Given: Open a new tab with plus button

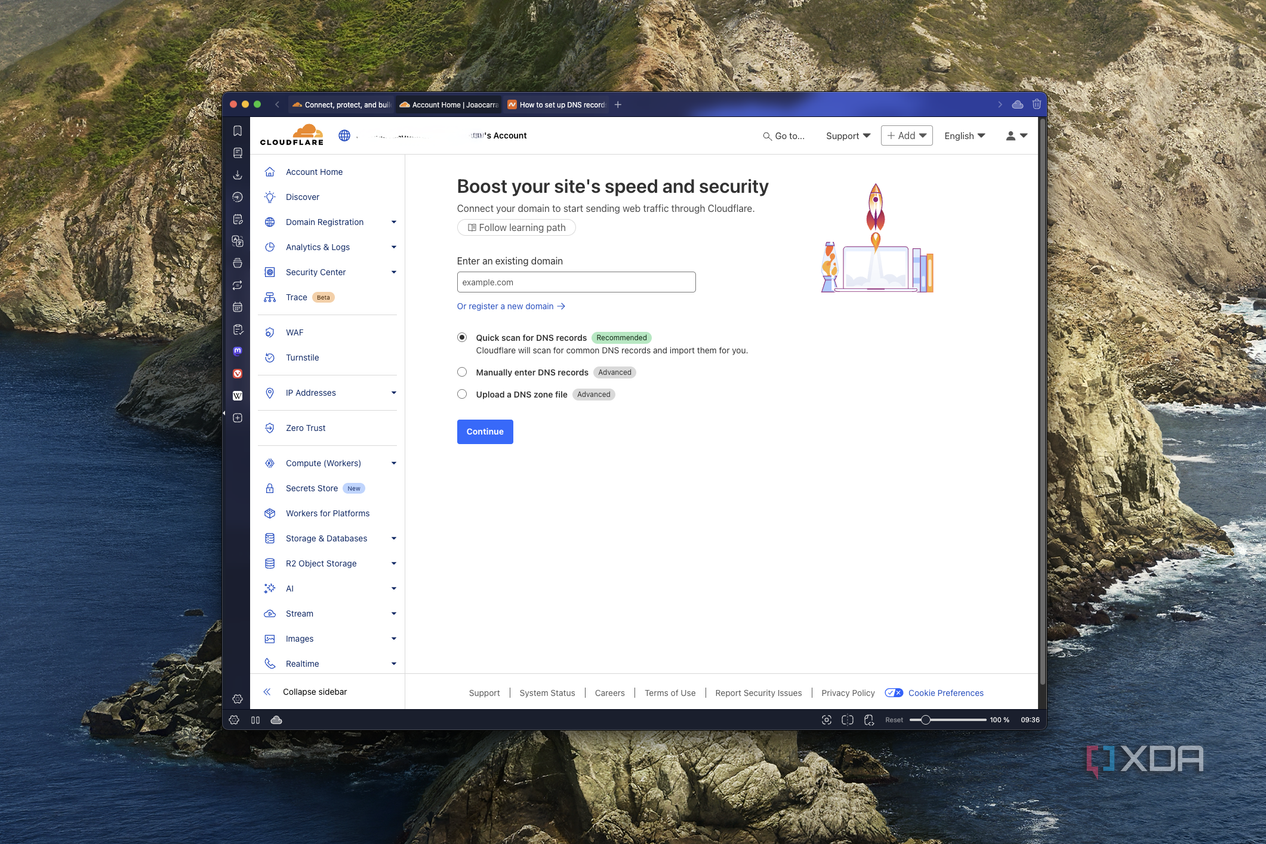Looking at the screenshot, I should 618,104.
